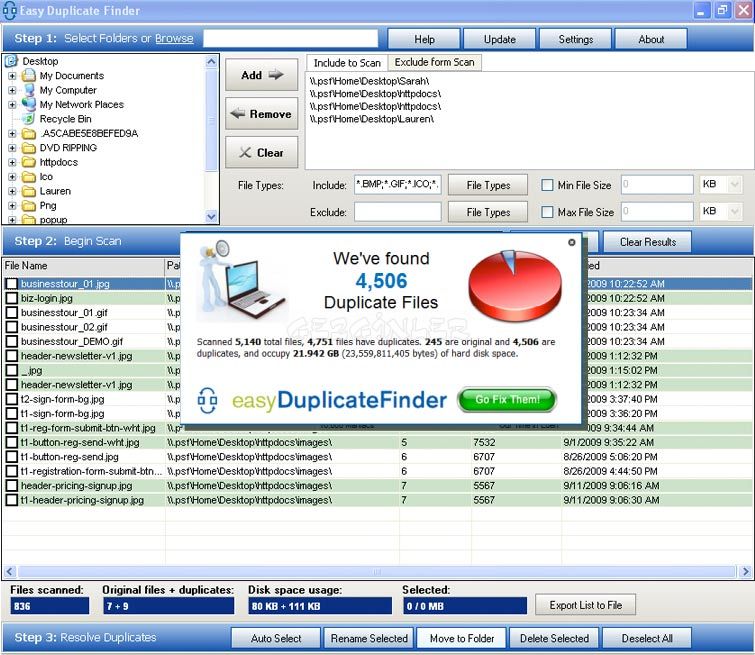This screenshot has height=655, width=755.
Task: Expand the Png folder node
Action: [13, 206]
